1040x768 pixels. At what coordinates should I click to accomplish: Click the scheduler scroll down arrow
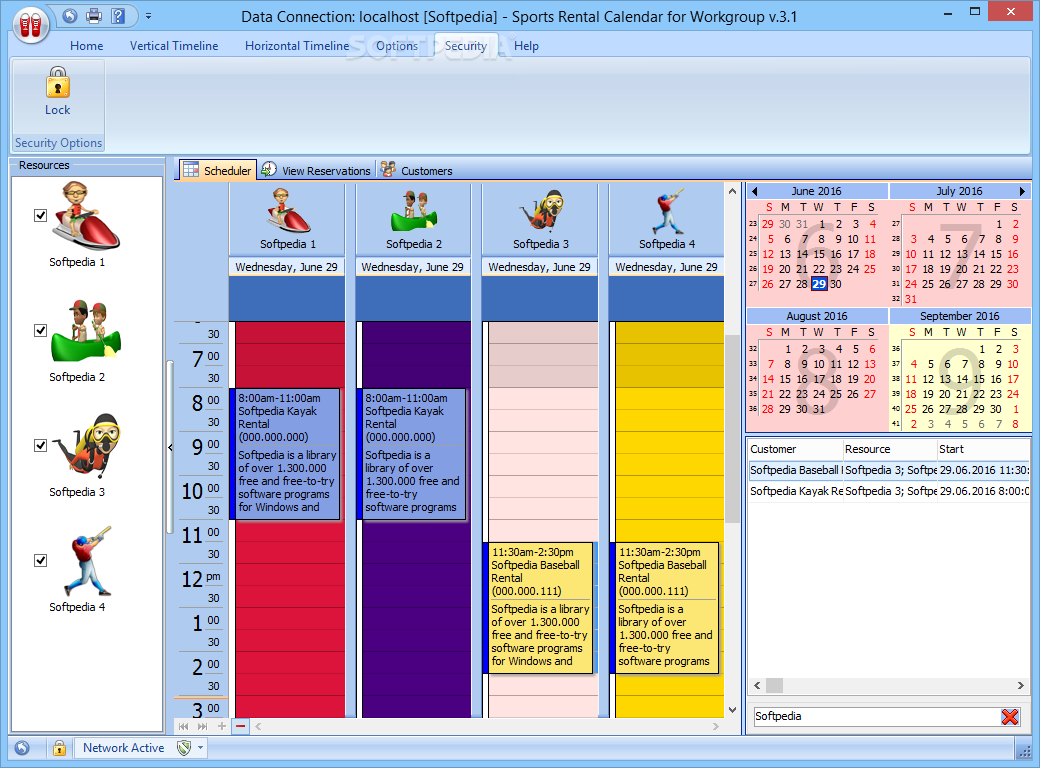coord(732,710)
